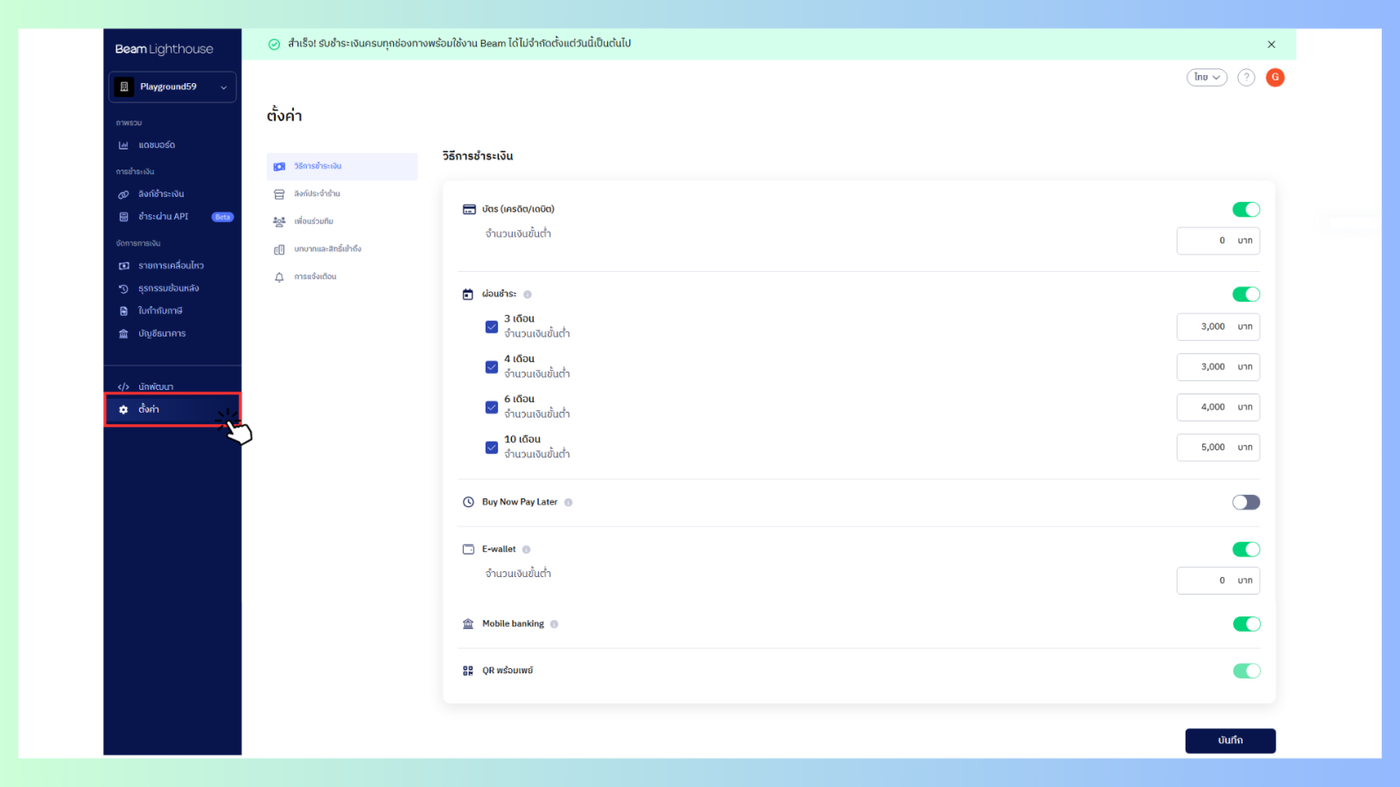Toggle the ผ่อนชำระ installment switch
This screenshot has width=1400, height=787.
click(1246, 294)
